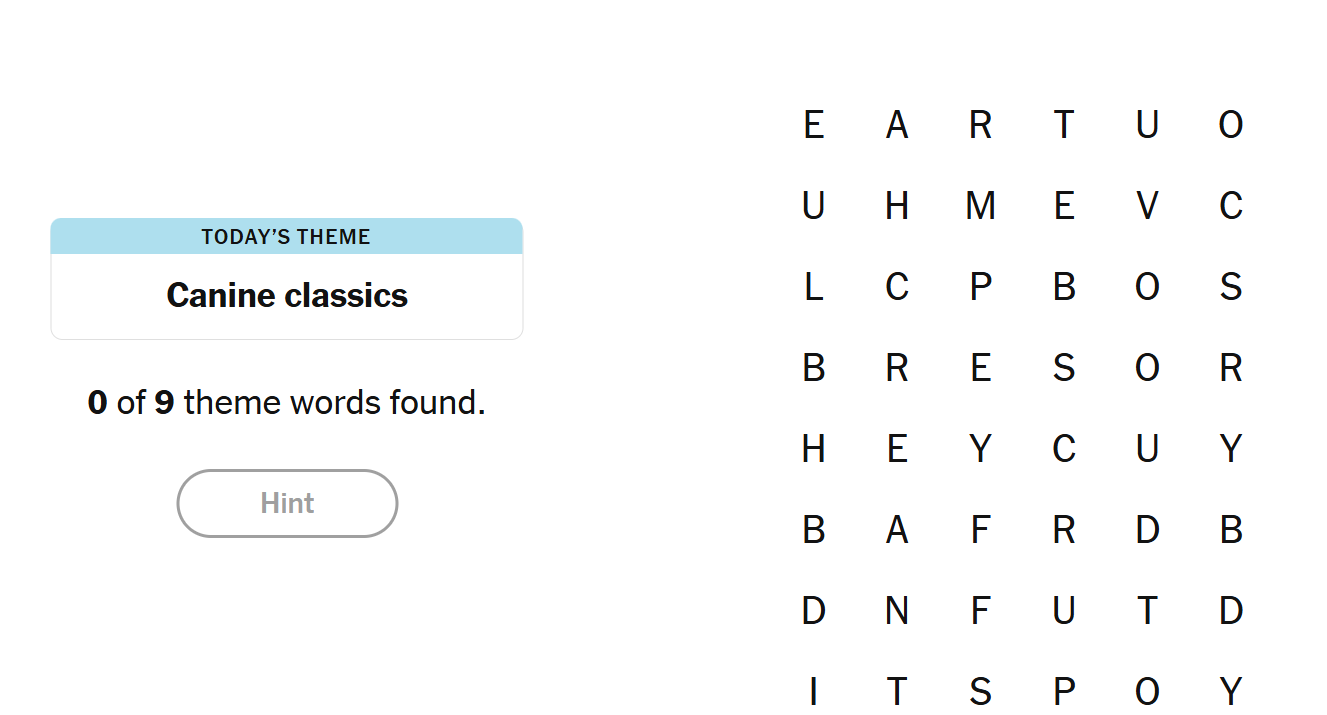Select the letter P in the bottom row
Image resolution: width=1327 pixels, height=715 pixels.
click(x=1064, y=691)
